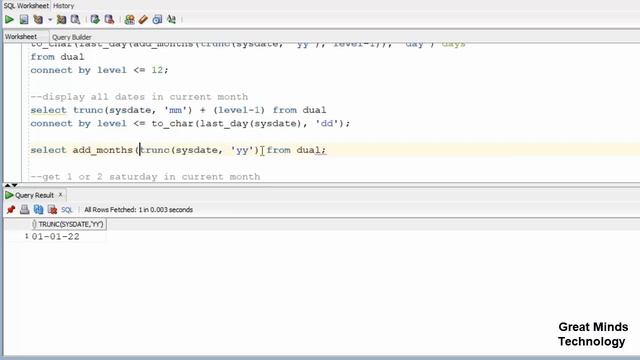Open the Query Builder tab
This screenshot has height=360, width=640.
[71, 37]
